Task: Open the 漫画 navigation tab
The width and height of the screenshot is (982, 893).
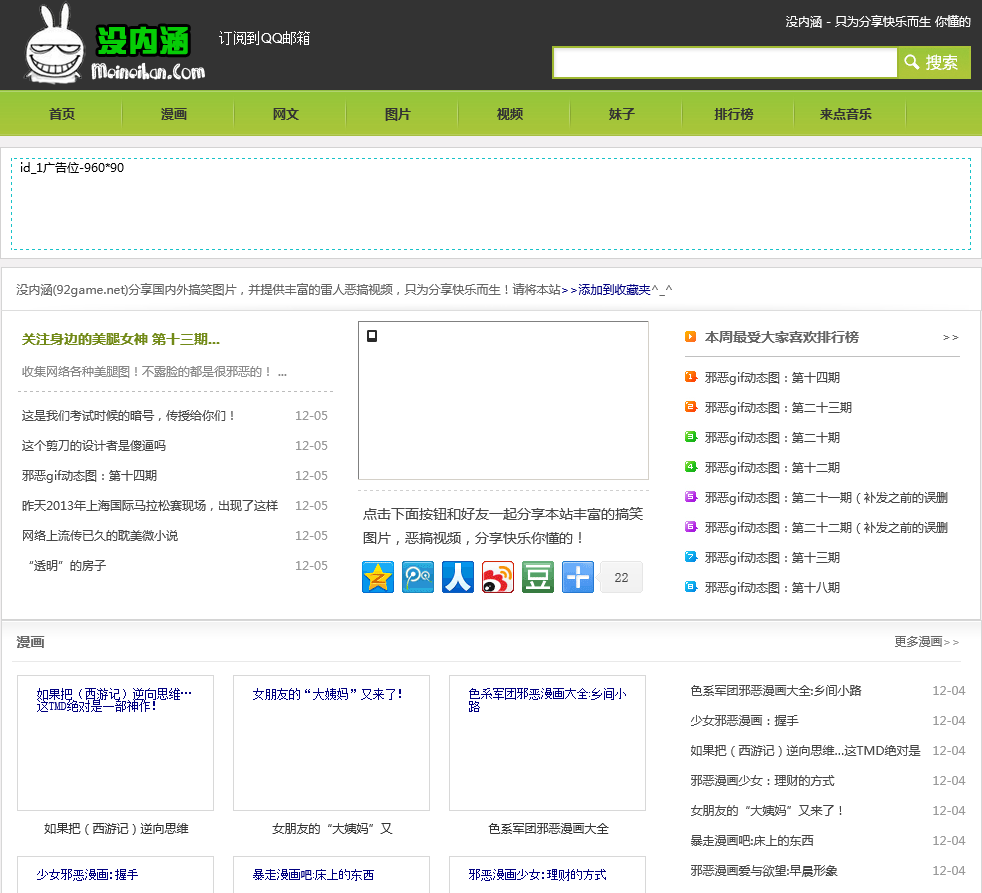Action: coord(174,114)
